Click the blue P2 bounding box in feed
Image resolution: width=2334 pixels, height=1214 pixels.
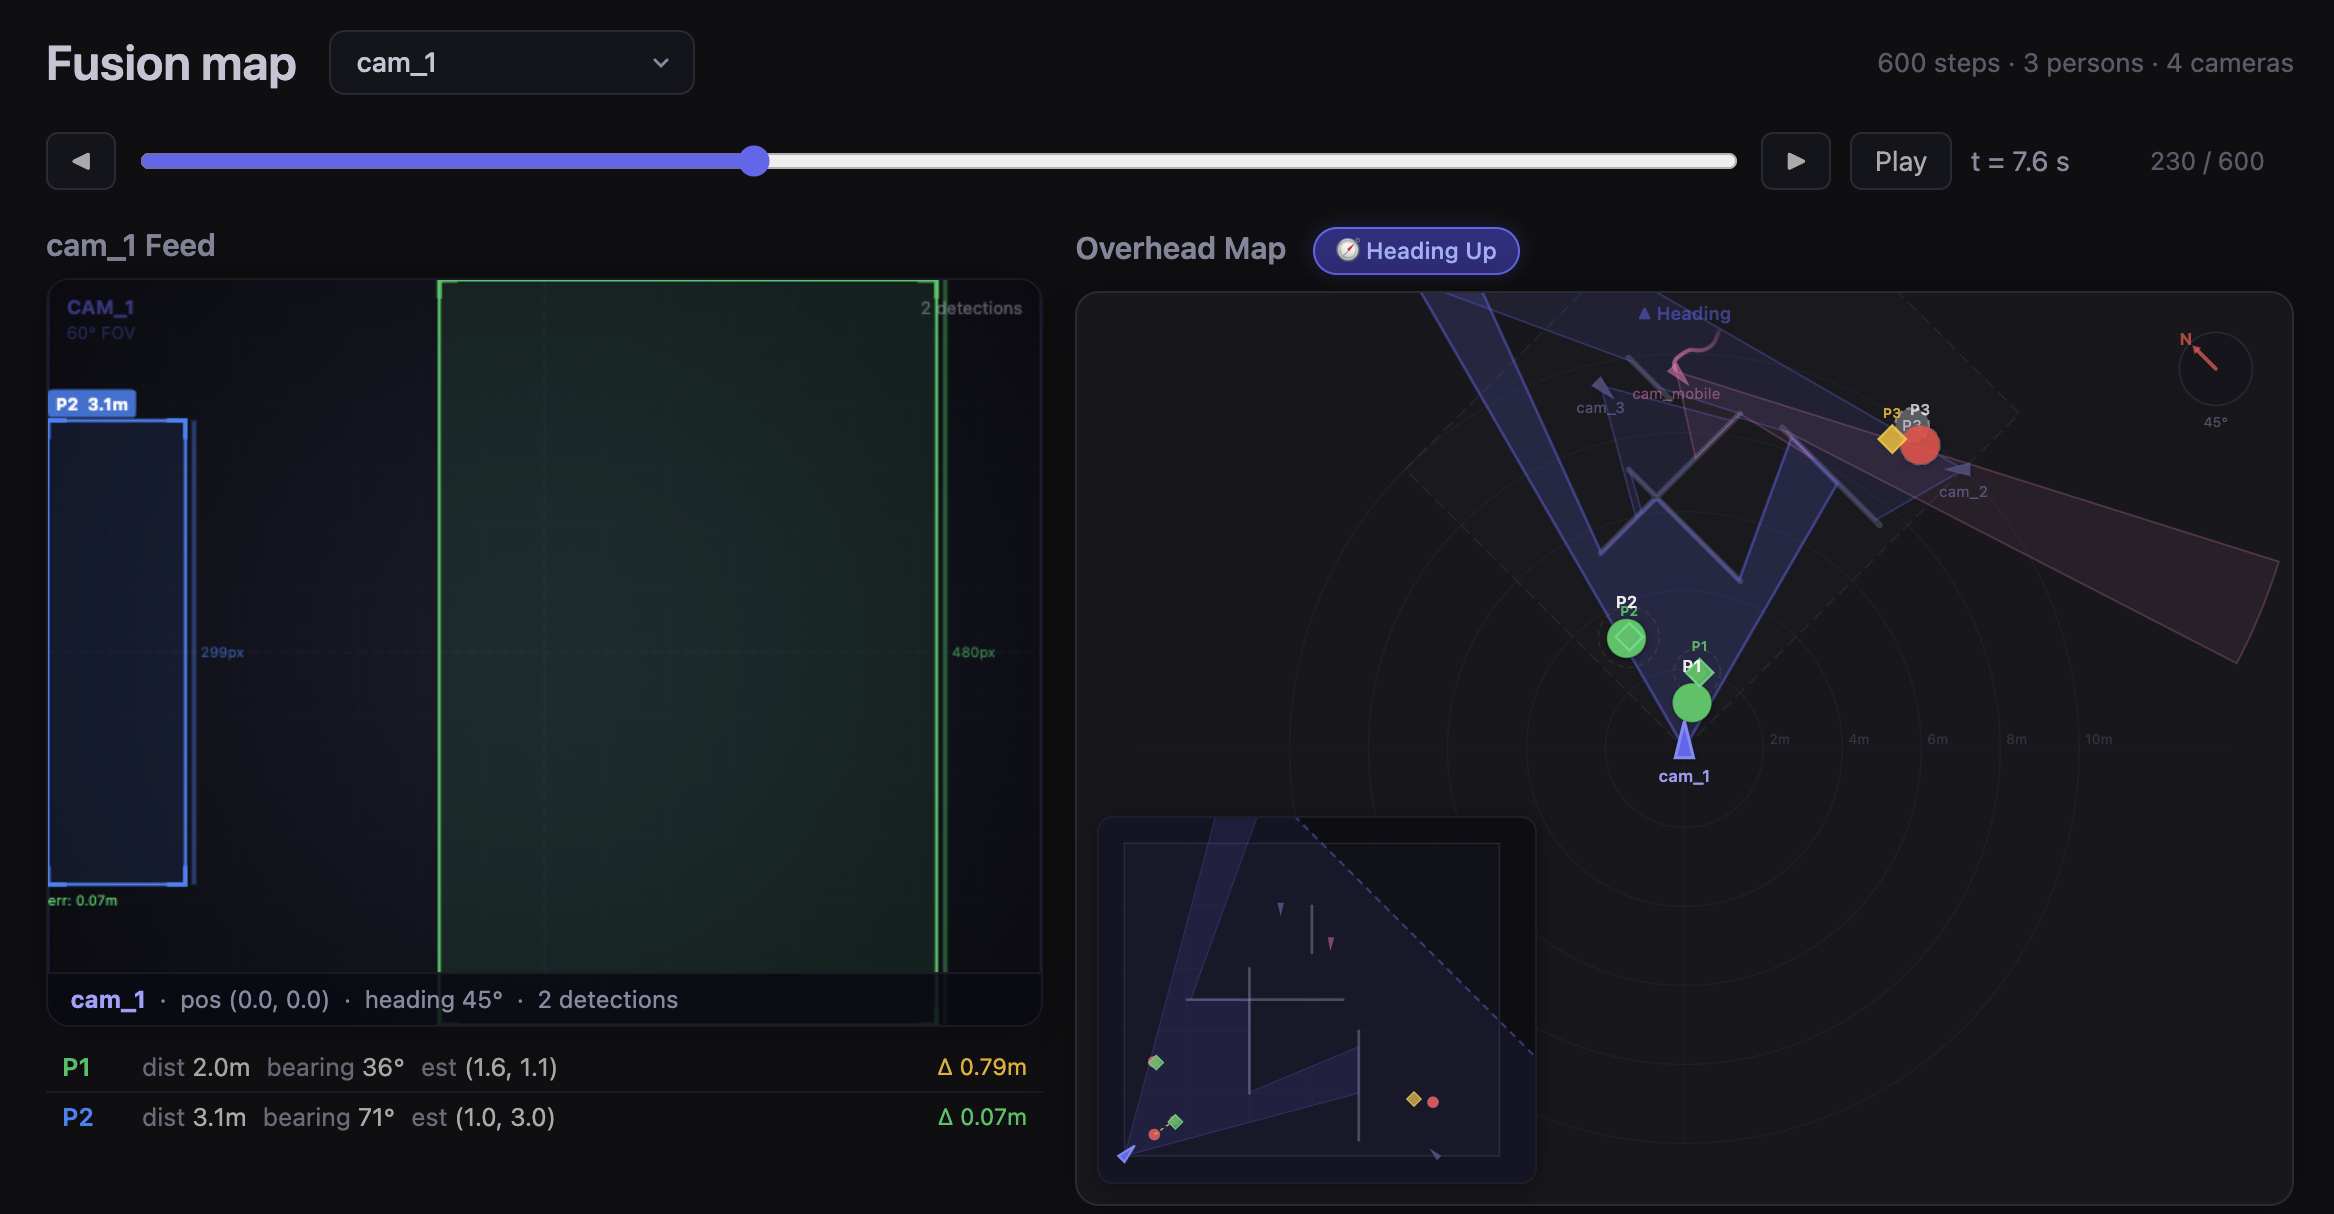[x=118, y=652]
